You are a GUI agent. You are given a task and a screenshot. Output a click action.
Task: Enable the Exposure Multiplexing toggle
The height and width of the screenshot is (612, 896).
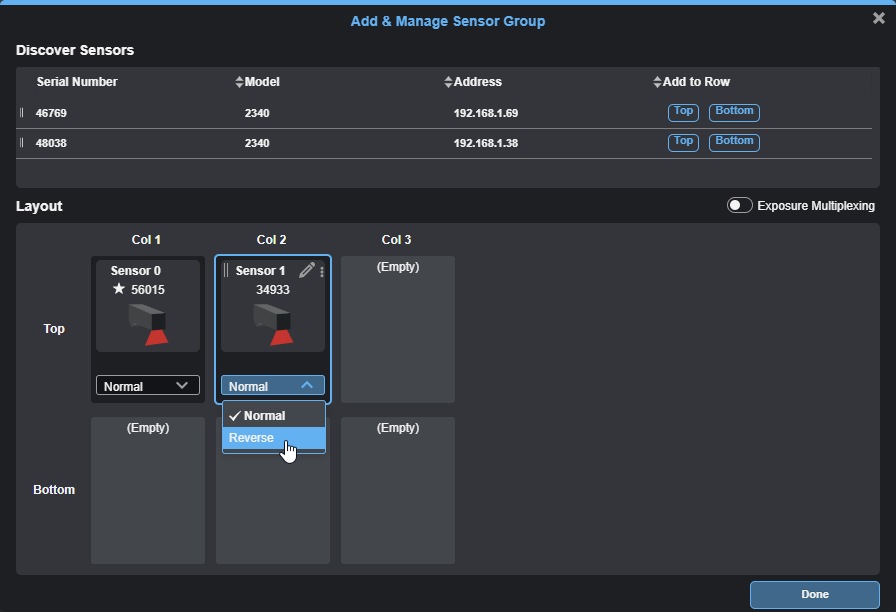pos(740,205)
